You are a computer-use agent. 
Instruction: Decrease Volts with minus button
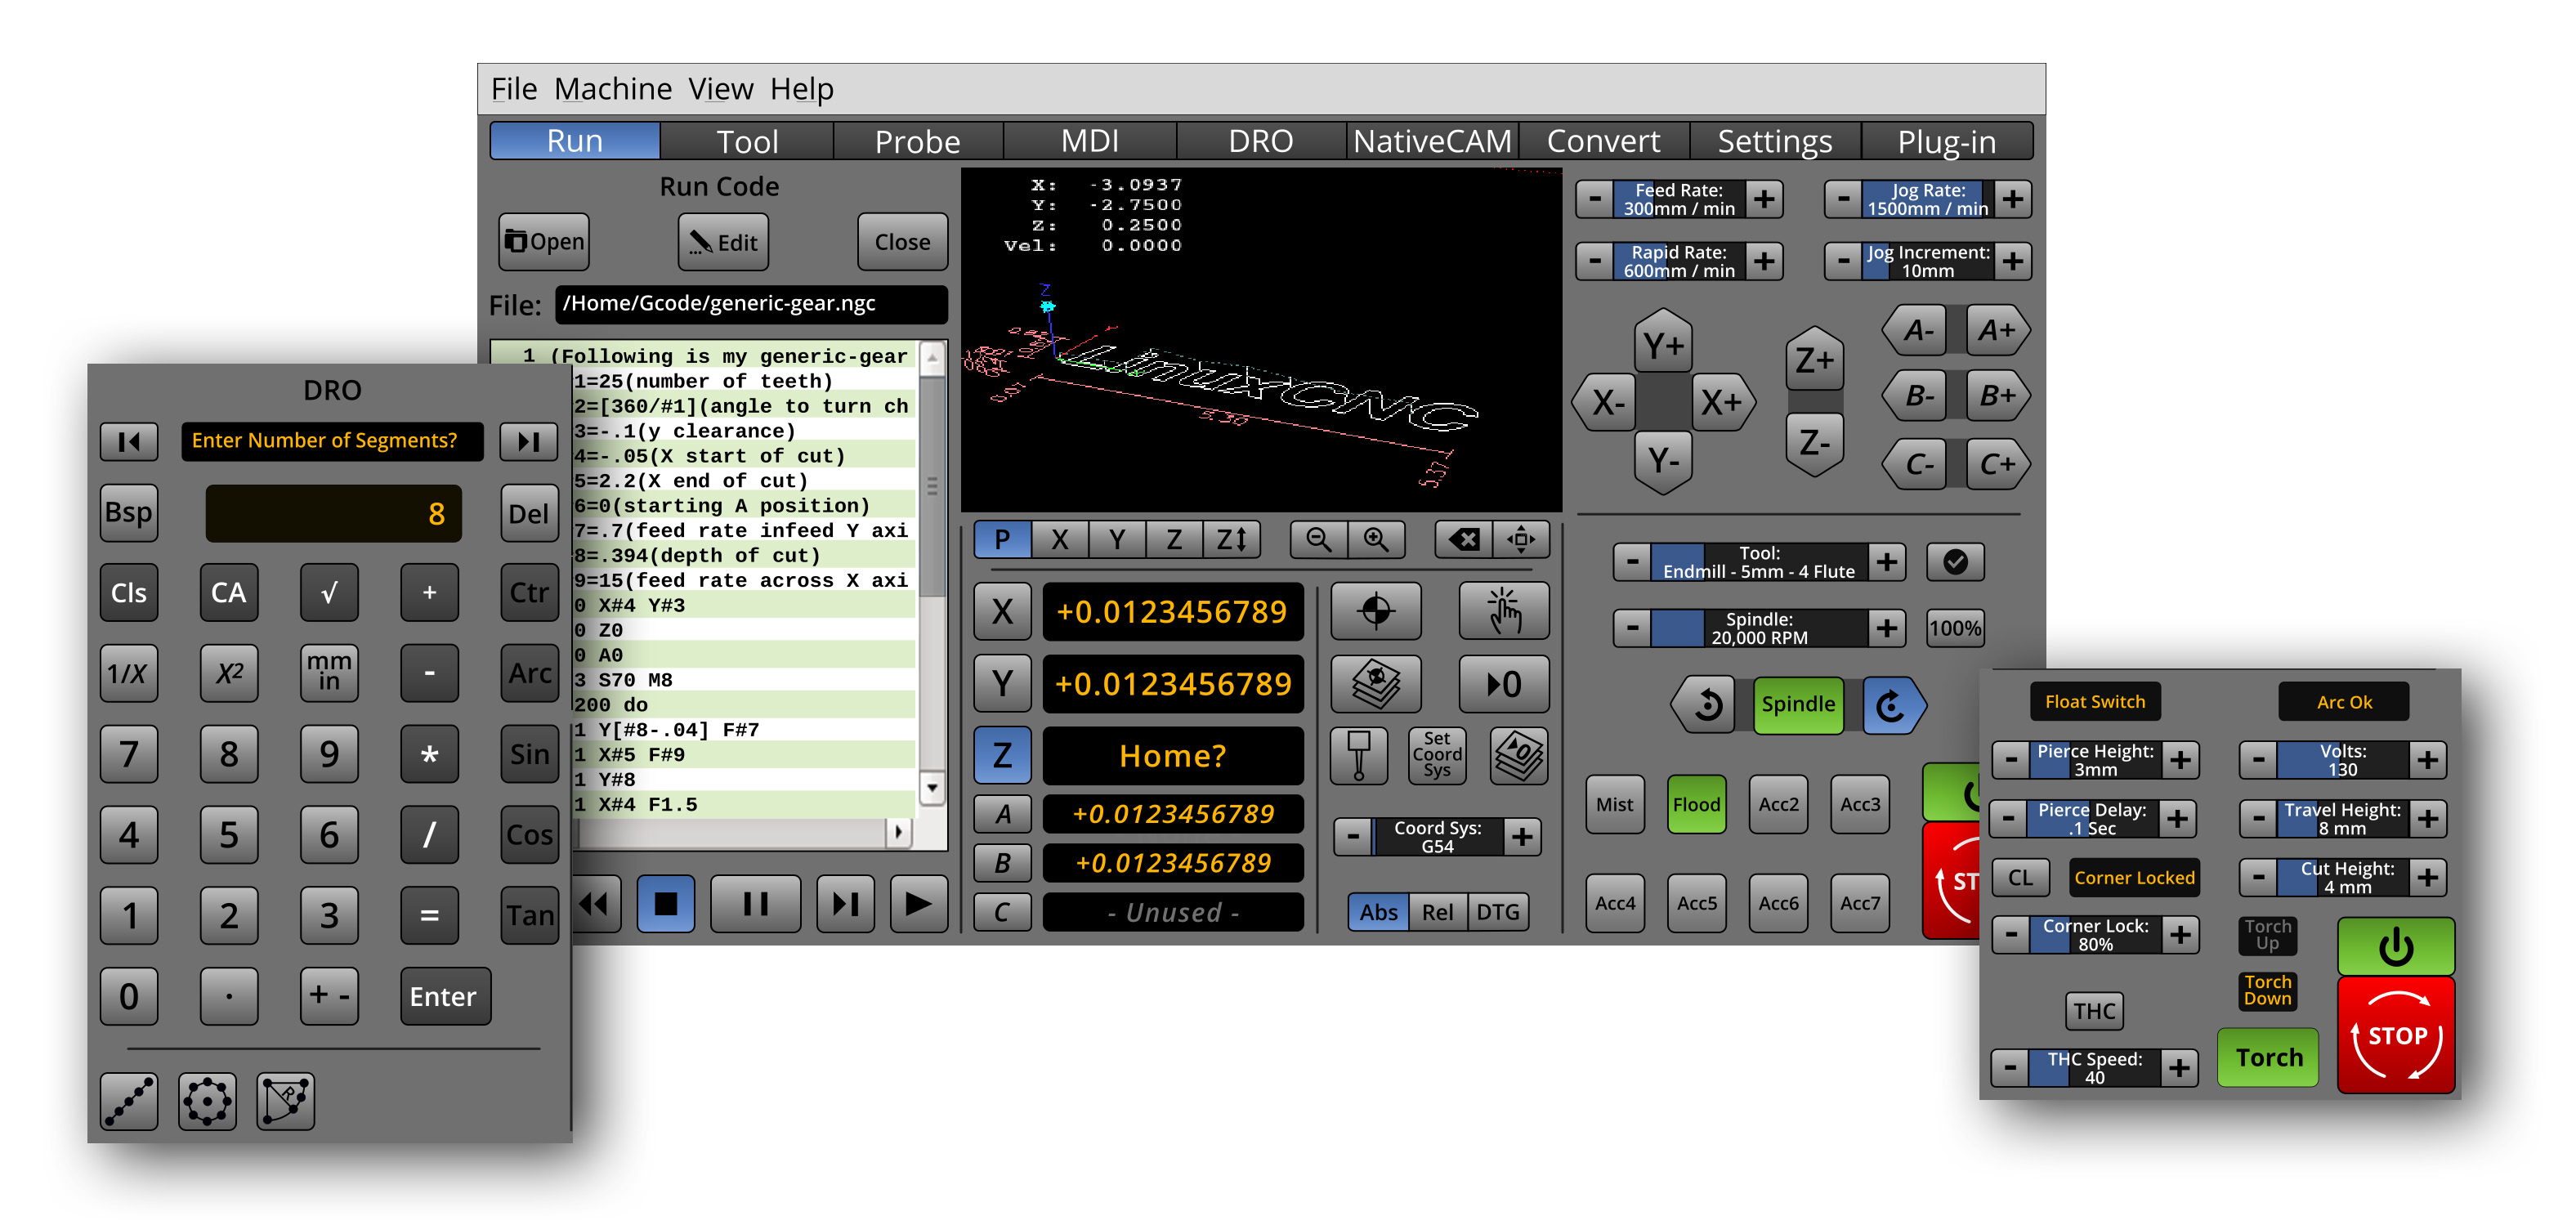2258,760
